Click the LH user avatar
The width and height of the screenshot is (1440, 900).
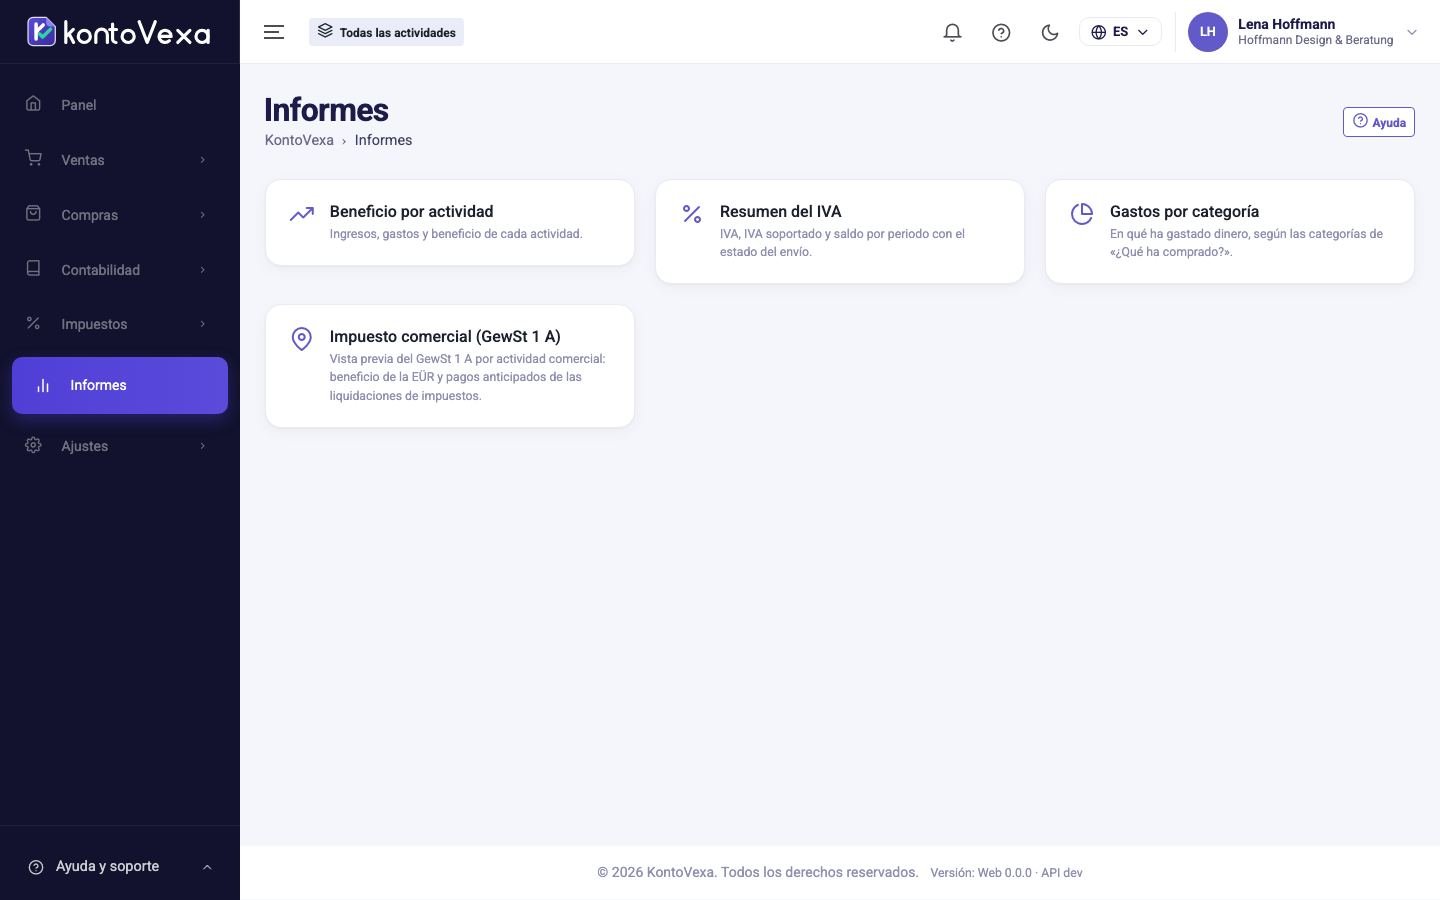1207,32
